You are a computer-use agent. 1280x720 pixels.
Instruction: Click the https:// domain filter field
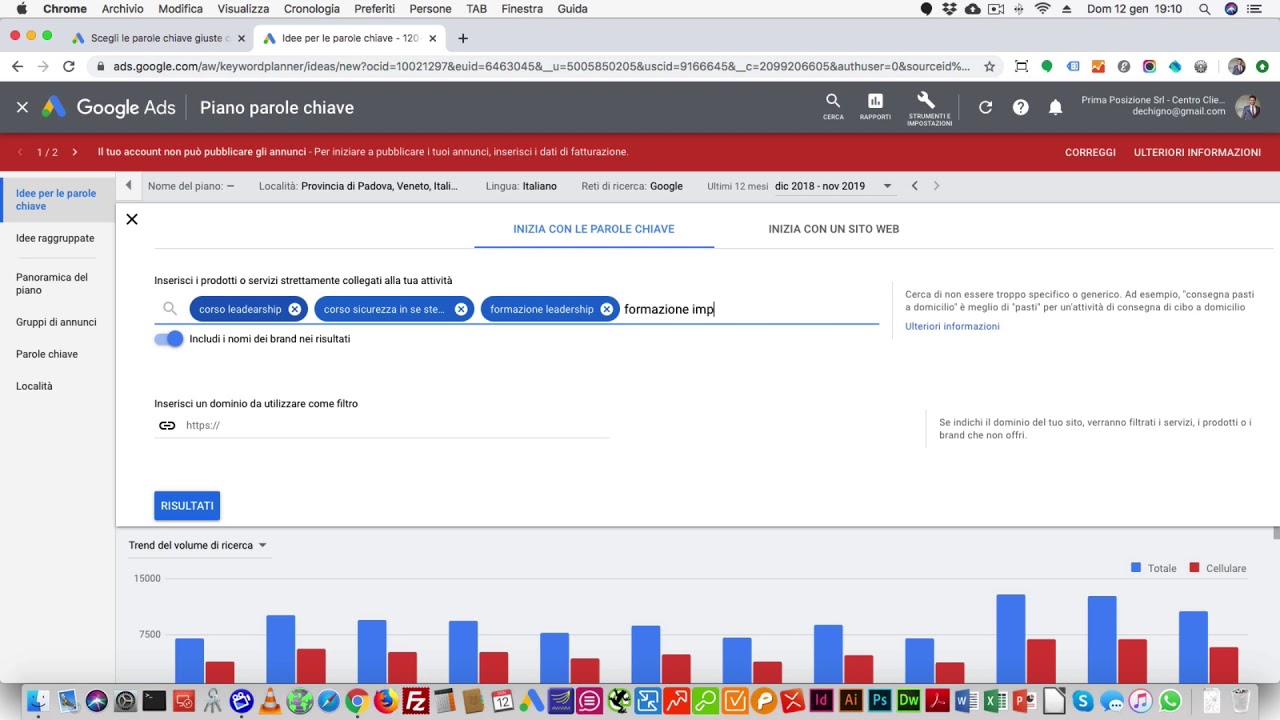click(x=390, y=425)
